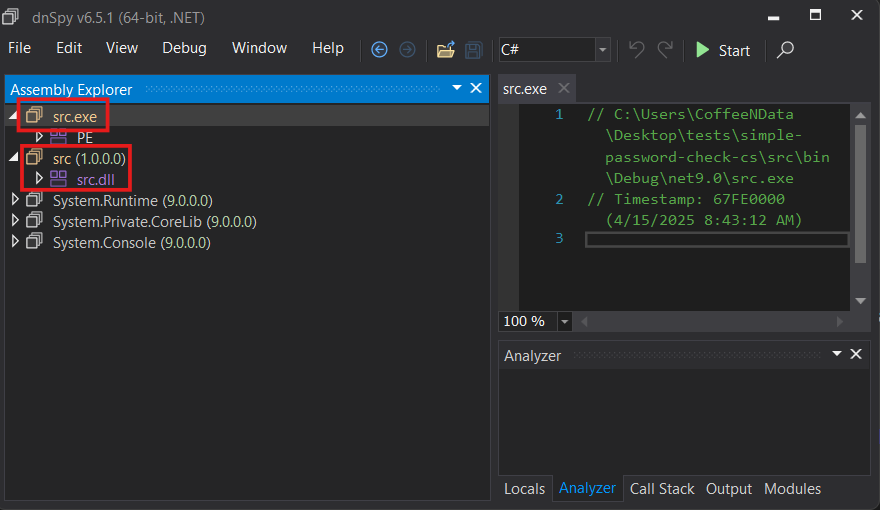
Task: Undo using the toolbar undo arrow
Action: [636, 49]
